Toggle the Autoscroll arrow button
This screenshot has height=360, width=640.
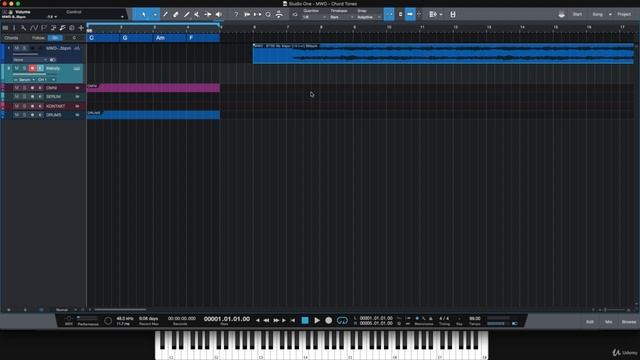pyautogui.click(x=410, y=14)
